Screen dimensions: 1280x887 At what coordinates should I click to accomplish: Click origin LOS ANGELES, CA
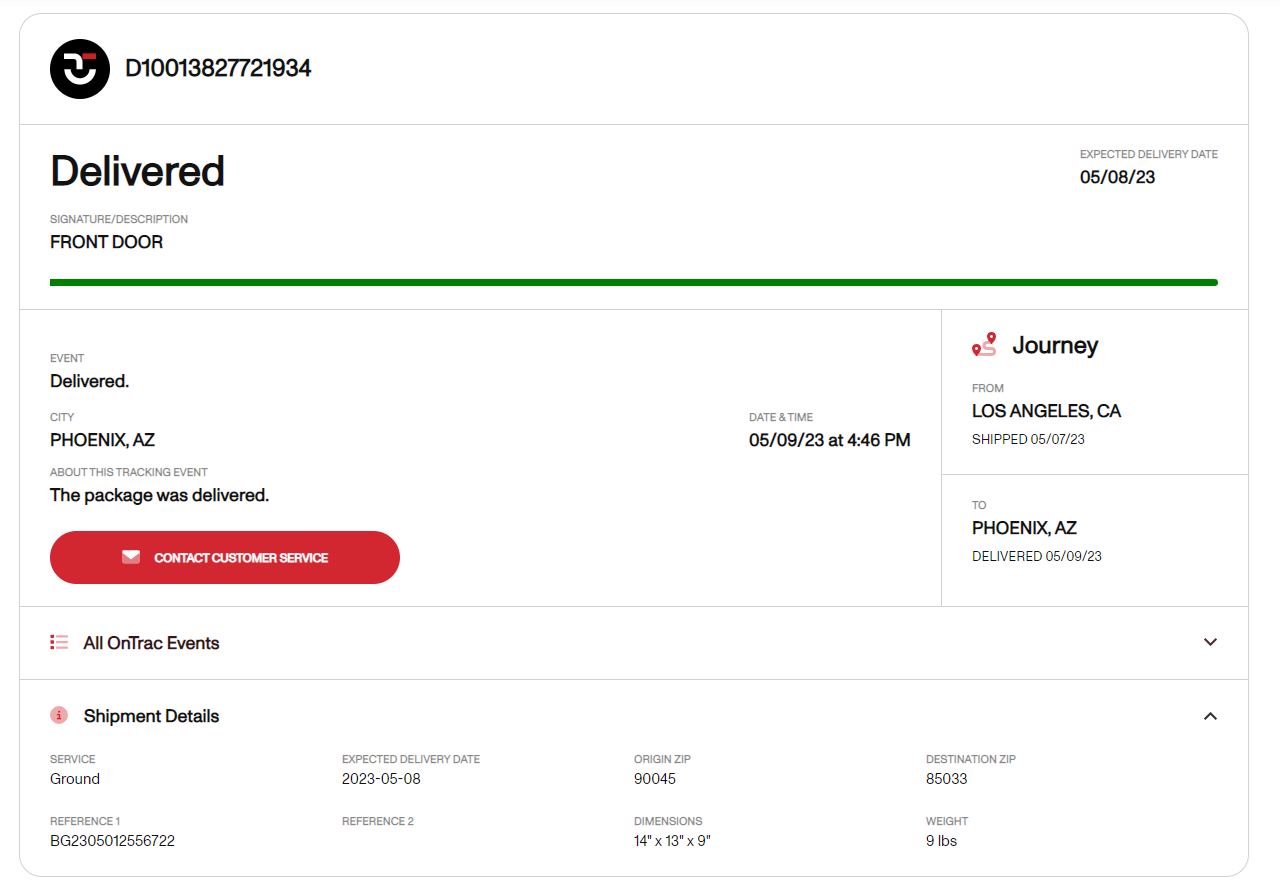(x=1047, y=411)
